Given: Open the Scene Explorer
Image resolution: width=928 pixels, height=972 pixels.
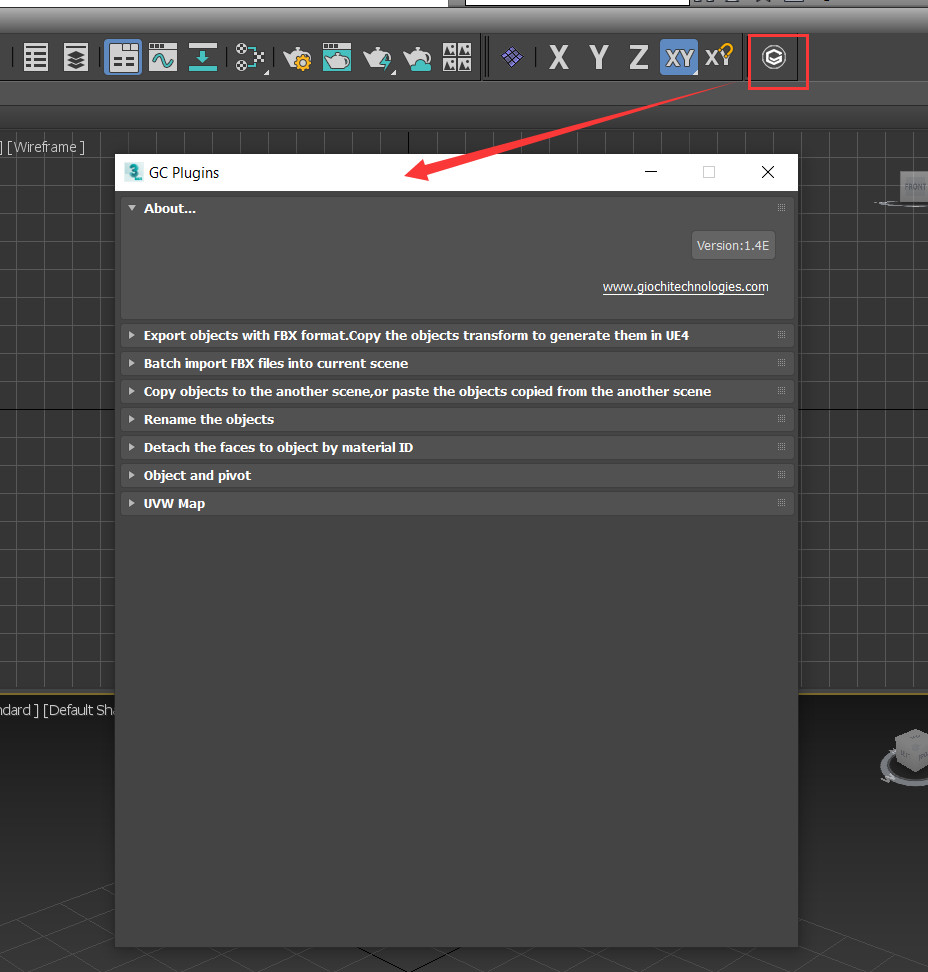Looking at the screenshot, I should pyautogui.click(x=35, y=58).
